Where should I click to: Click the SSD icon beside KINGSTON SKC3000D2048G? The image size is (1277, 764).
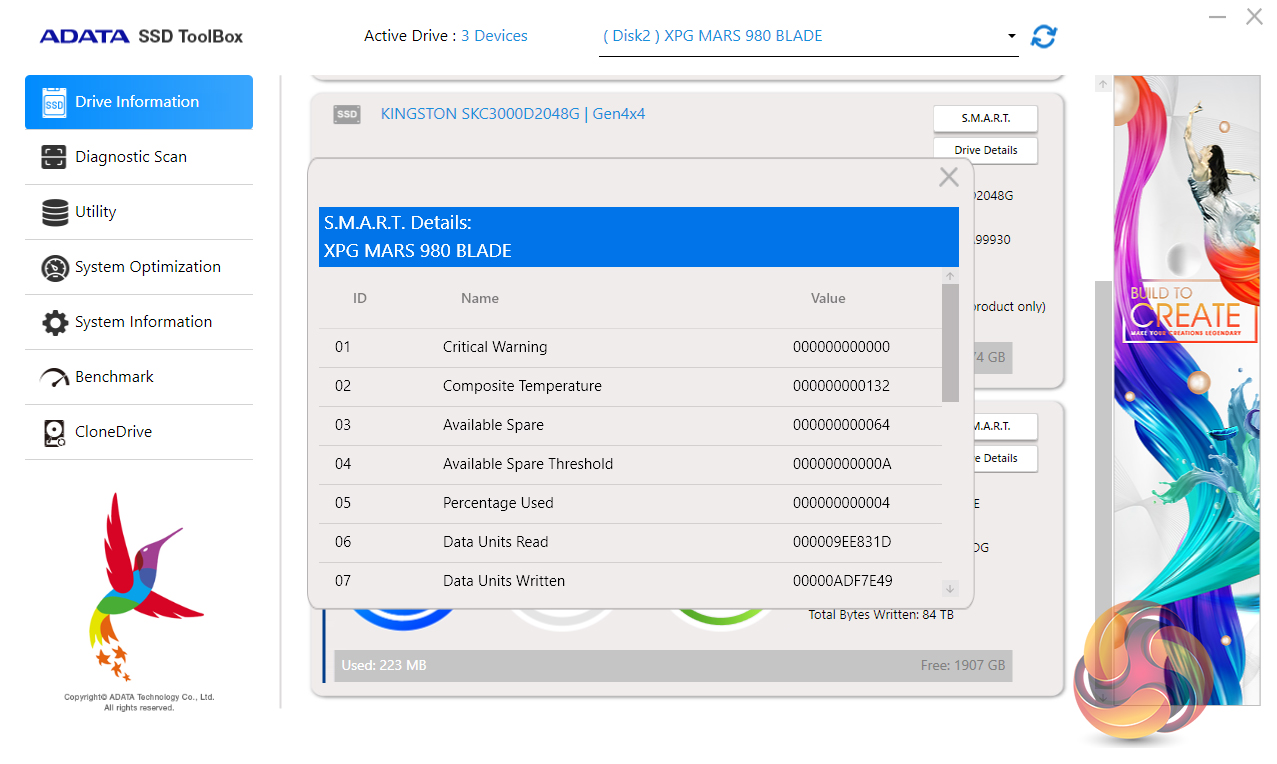click(x=347, y=115)
